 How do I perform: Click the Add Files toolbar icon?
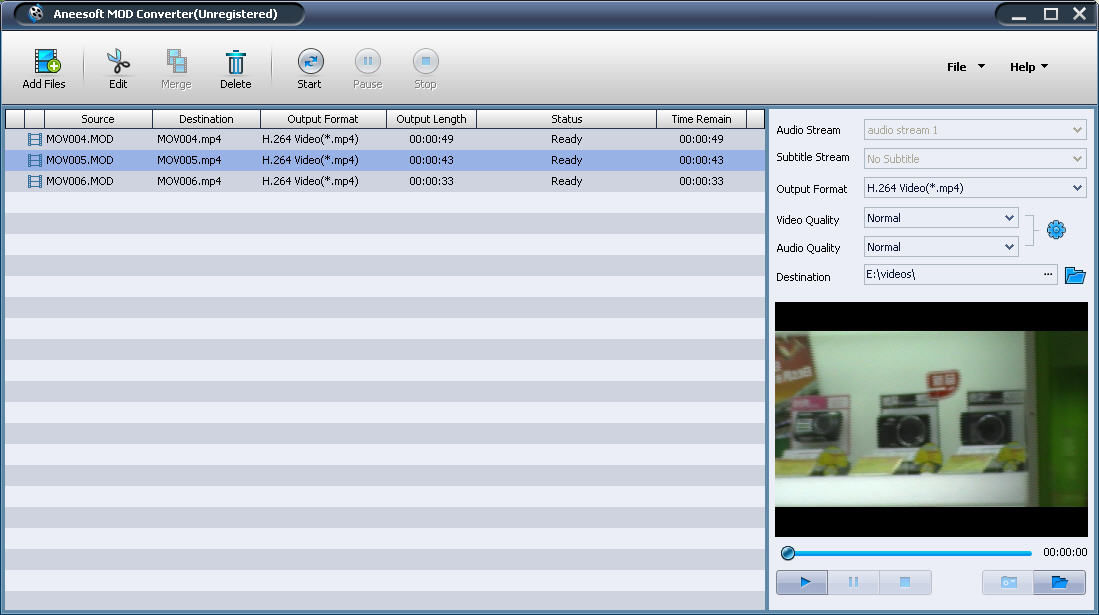[x=47, y=62]
